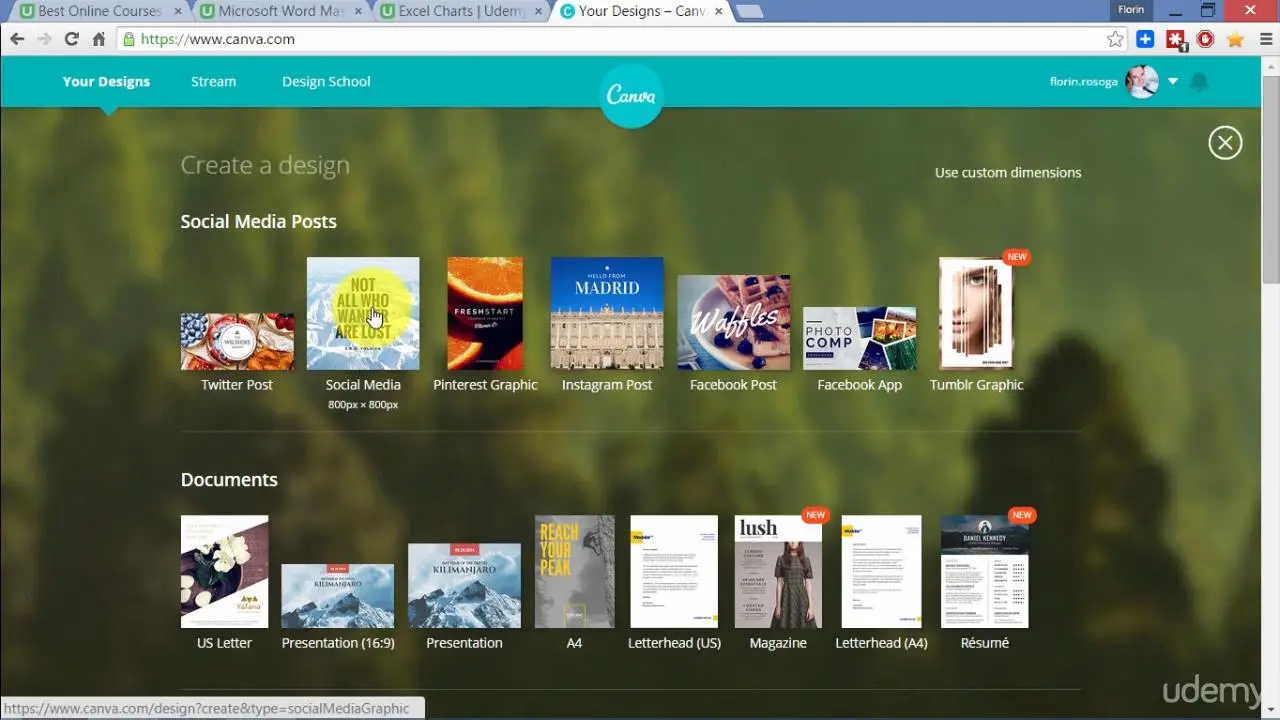
Task: Bookmark this page with the star icon
Action: pyautogui.click(x=1115, y=39)
